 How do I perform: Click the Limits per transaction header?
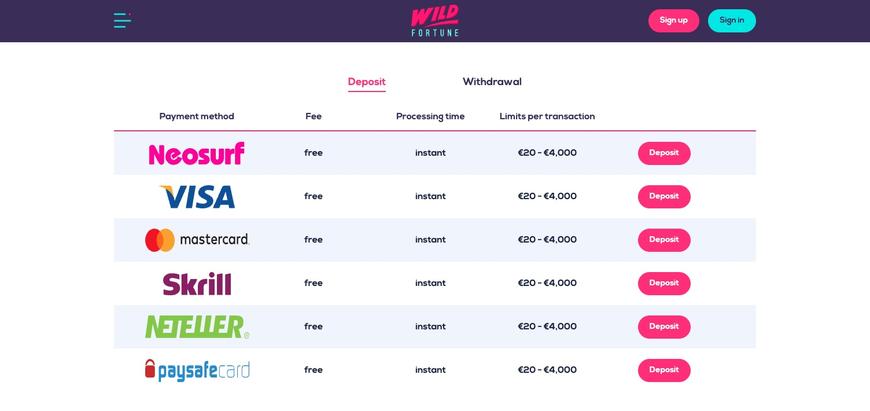point(547,116)
